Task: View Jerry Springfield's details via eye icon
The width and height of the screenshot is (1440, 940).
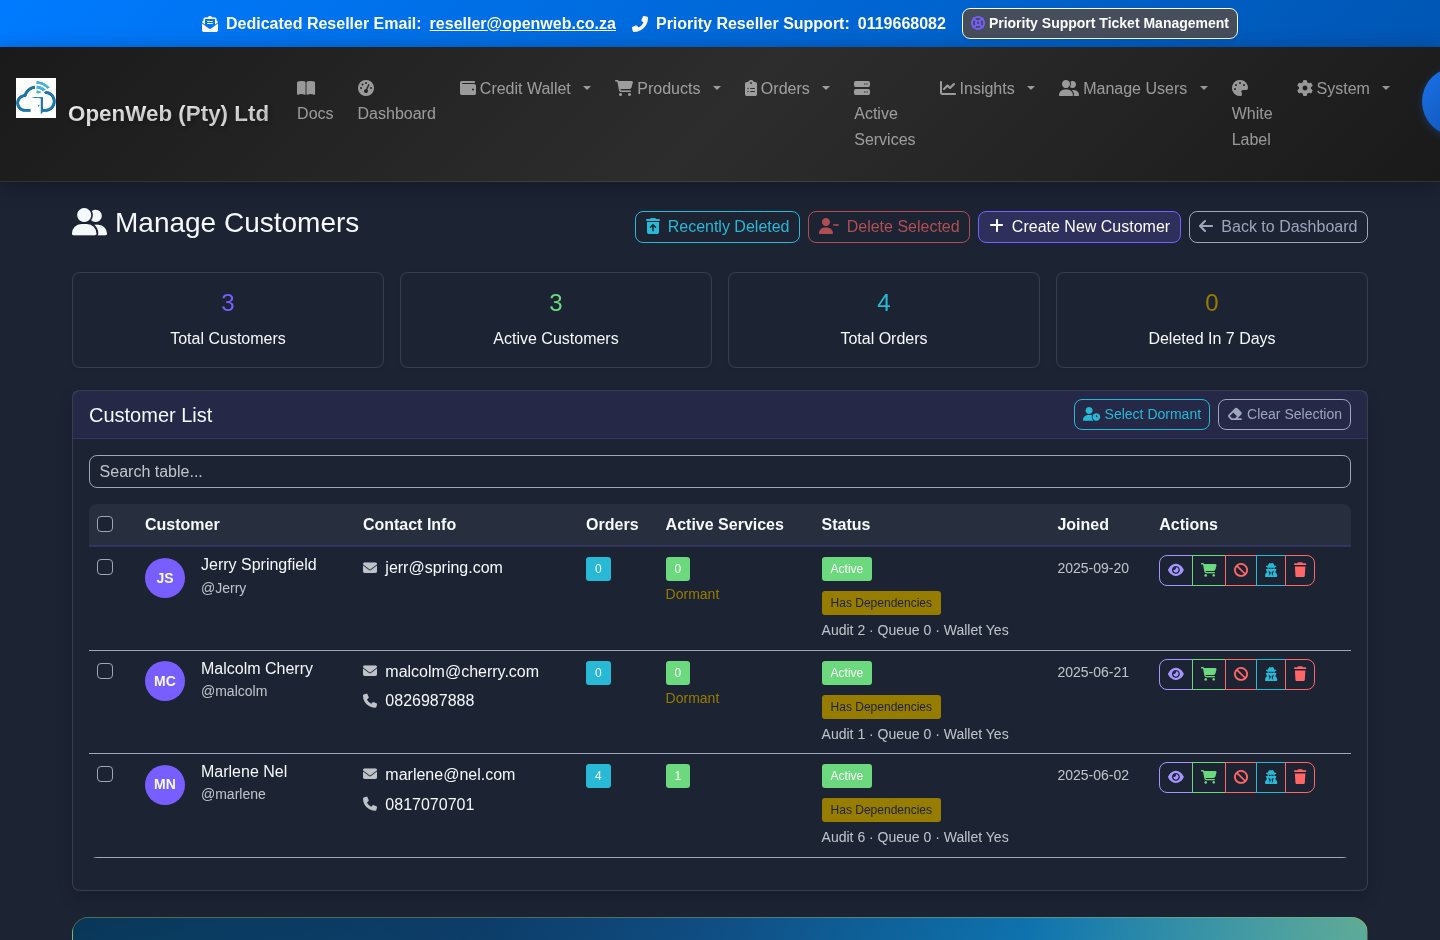Action: [x=1176, y=570]
